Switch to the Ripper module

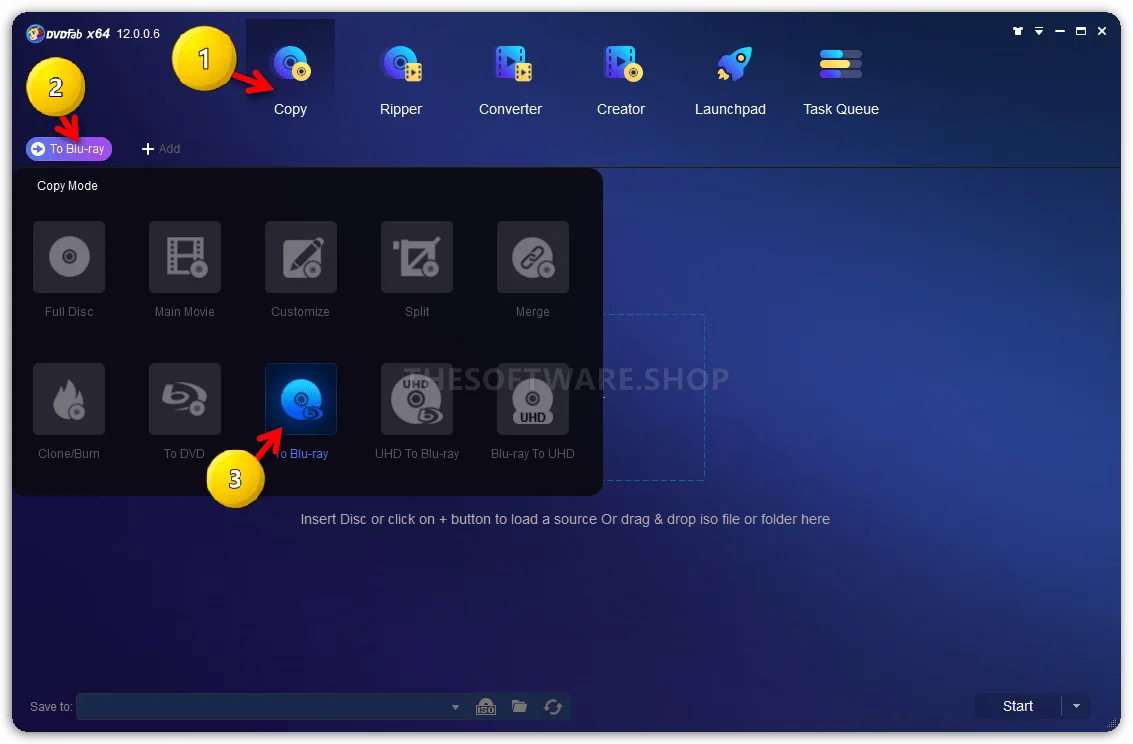click(x=401, y=79)
